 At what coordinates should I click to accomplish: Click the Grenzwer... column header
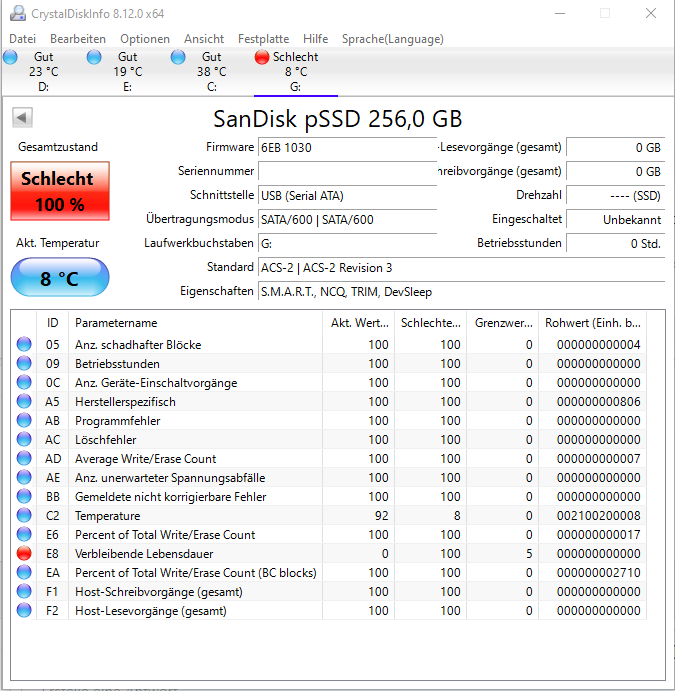point(503,323)
